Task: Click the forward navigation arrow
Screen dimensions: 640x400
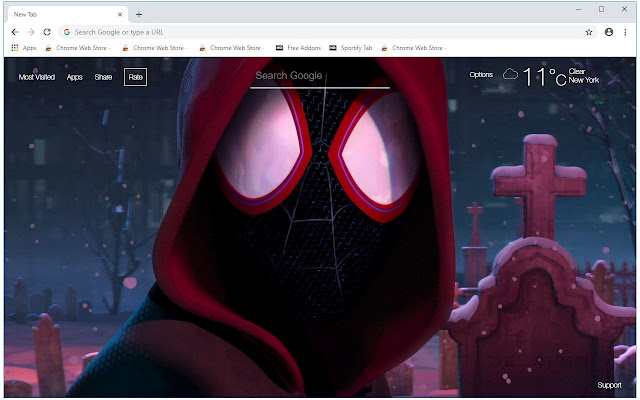Action: tap(31, 32)
